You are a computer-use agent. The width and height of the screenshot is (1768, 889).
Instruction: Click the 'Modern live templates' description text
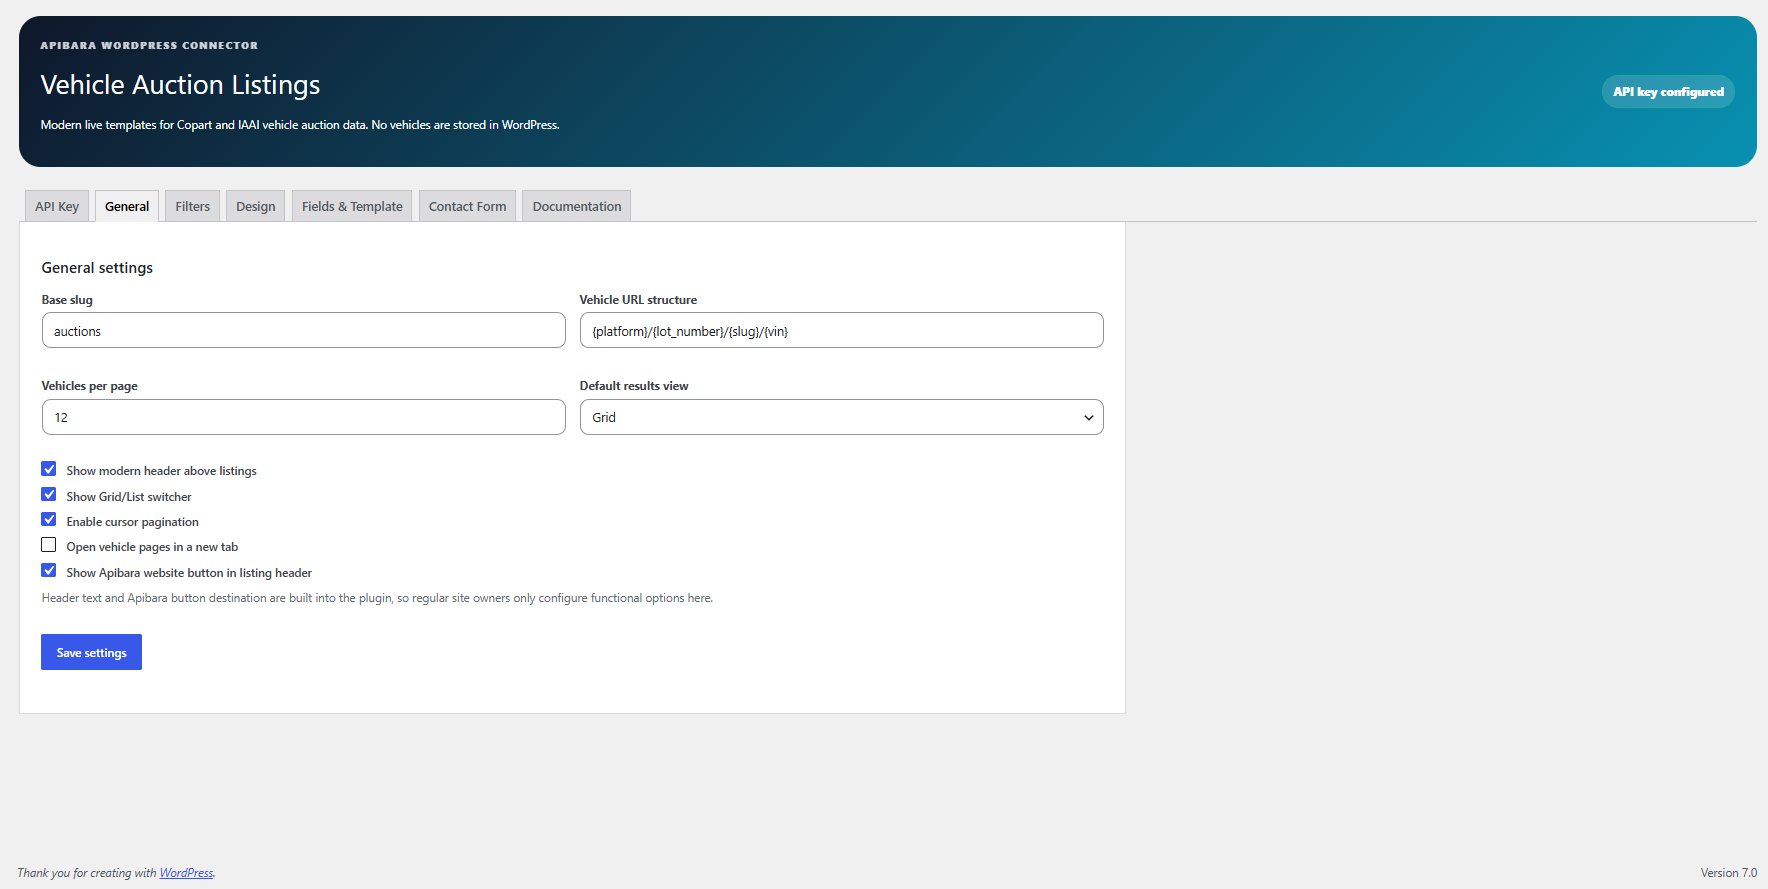(300, 125)
